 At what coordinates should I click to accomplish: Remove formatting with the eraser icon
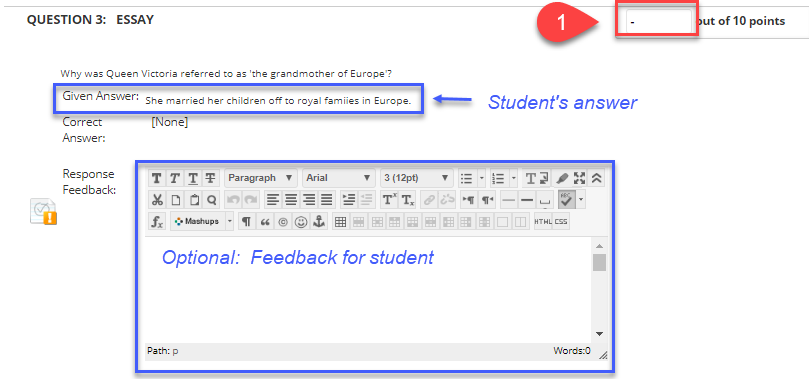(x=562, y=178)
